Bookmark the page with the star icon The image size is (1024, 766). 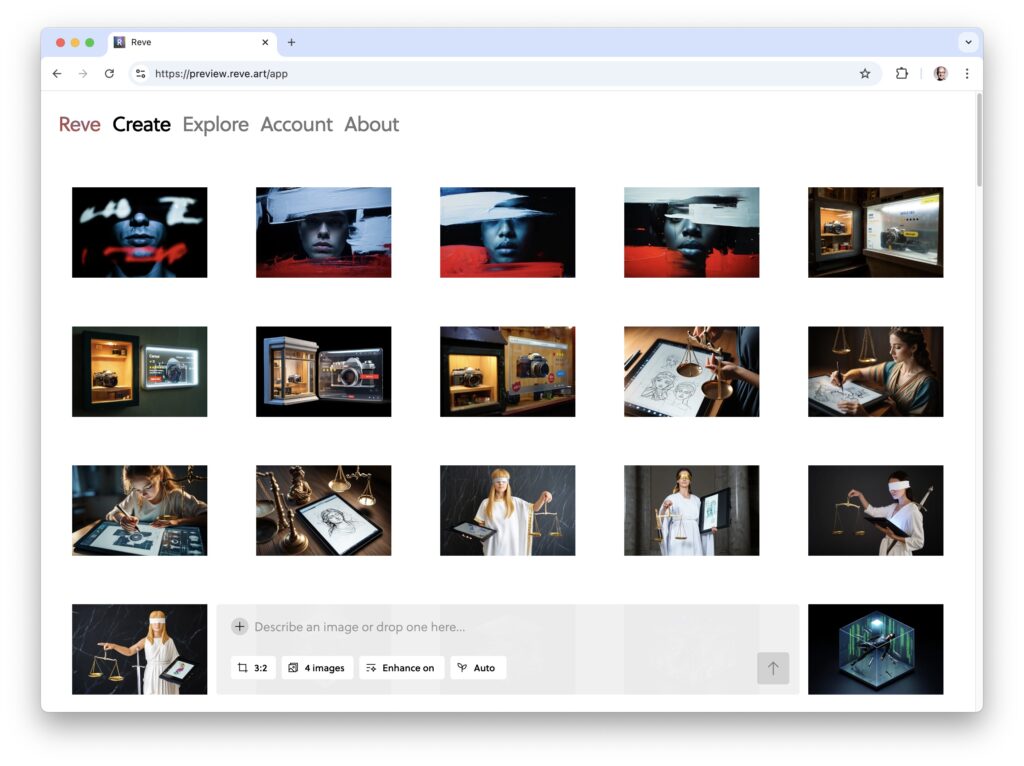[x=865, y=73]
